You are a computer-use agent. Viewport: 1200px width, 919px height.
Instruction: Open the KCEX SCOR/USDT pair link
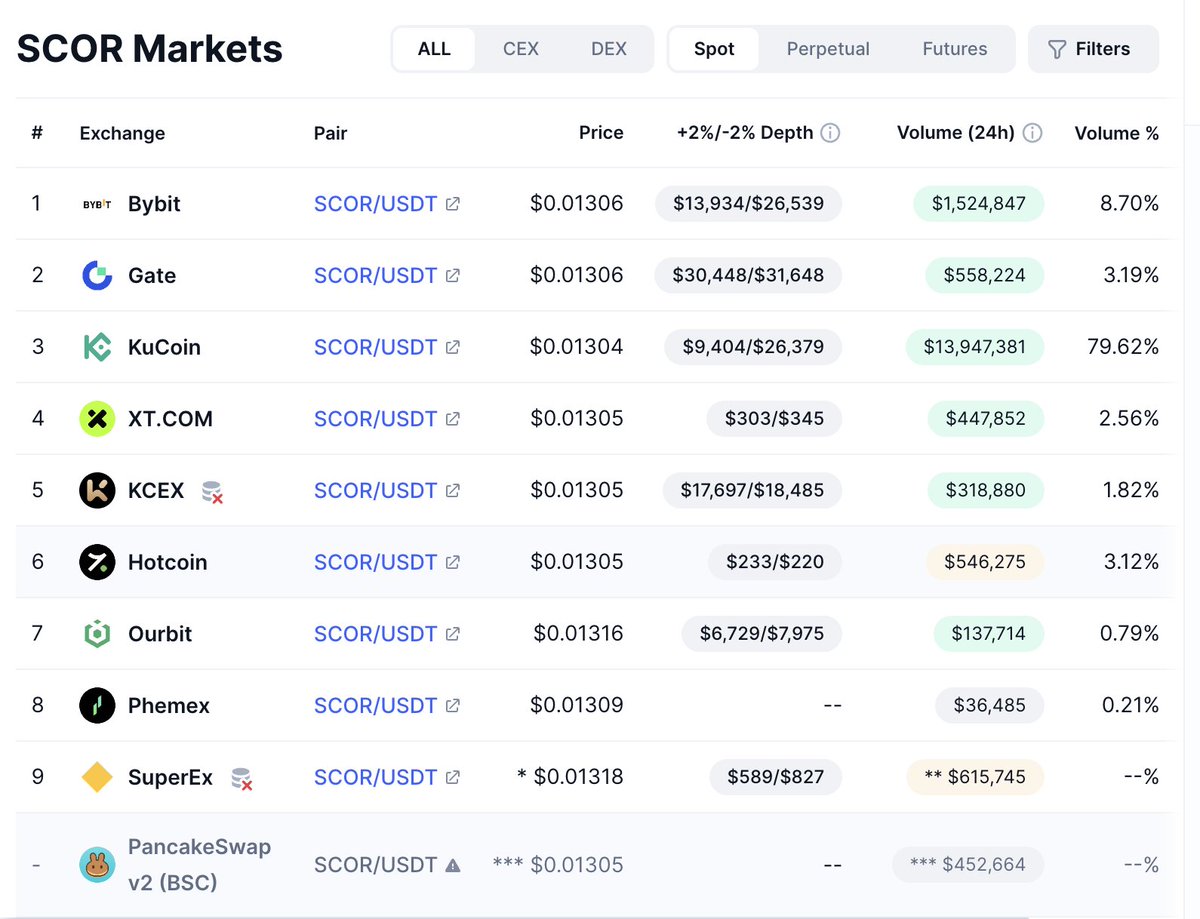pyautogui.click(x=375, y=490)
